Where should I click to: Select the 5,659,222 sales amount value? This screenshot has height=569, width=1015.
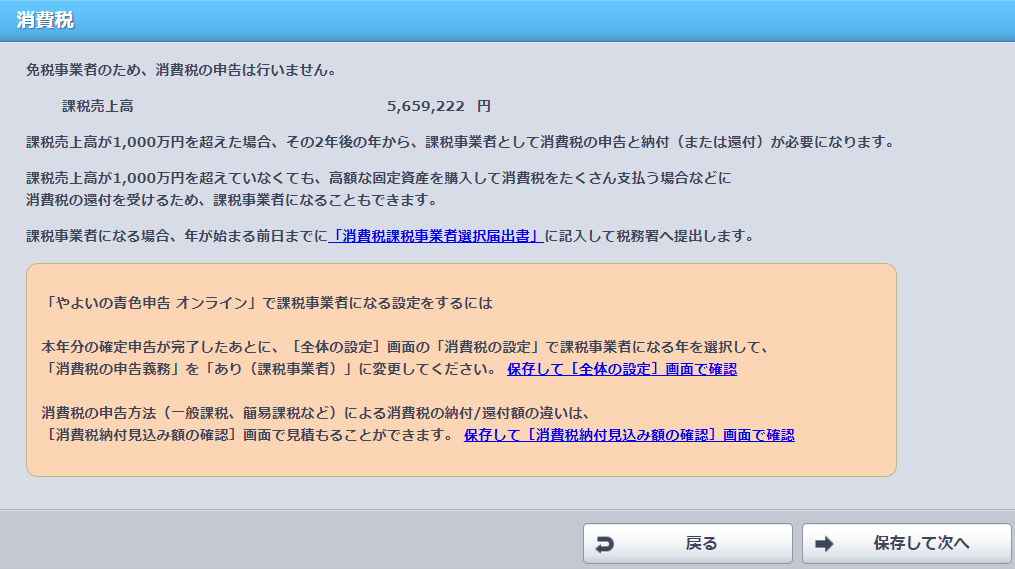[x=425, y=106]
